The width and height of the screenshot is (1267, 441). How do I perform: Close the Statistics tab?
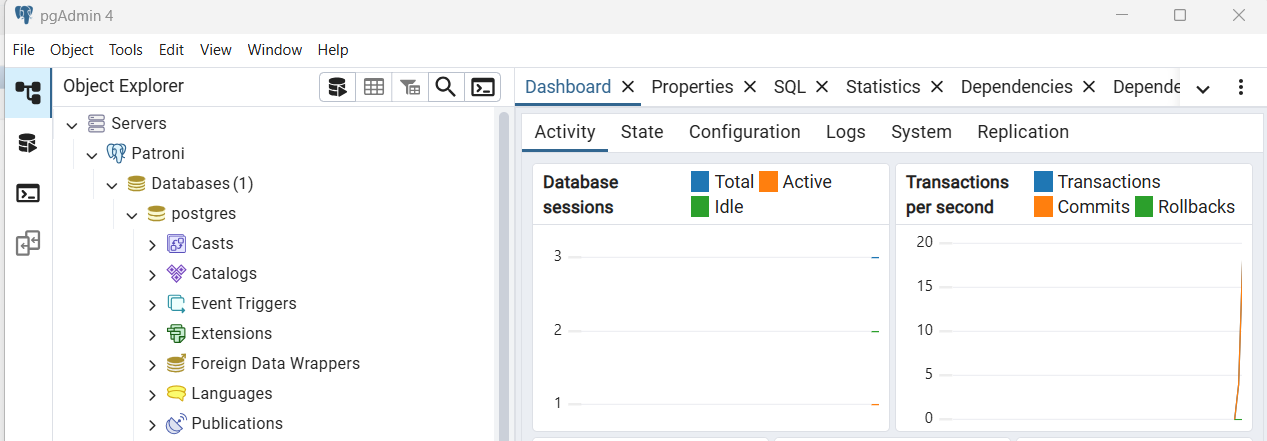937,87
